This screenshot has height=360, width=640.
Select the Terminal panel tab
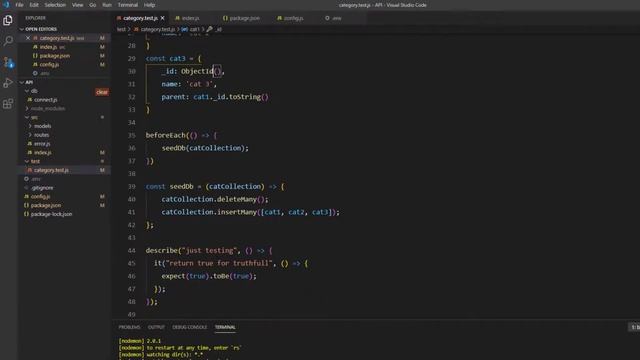225,327
